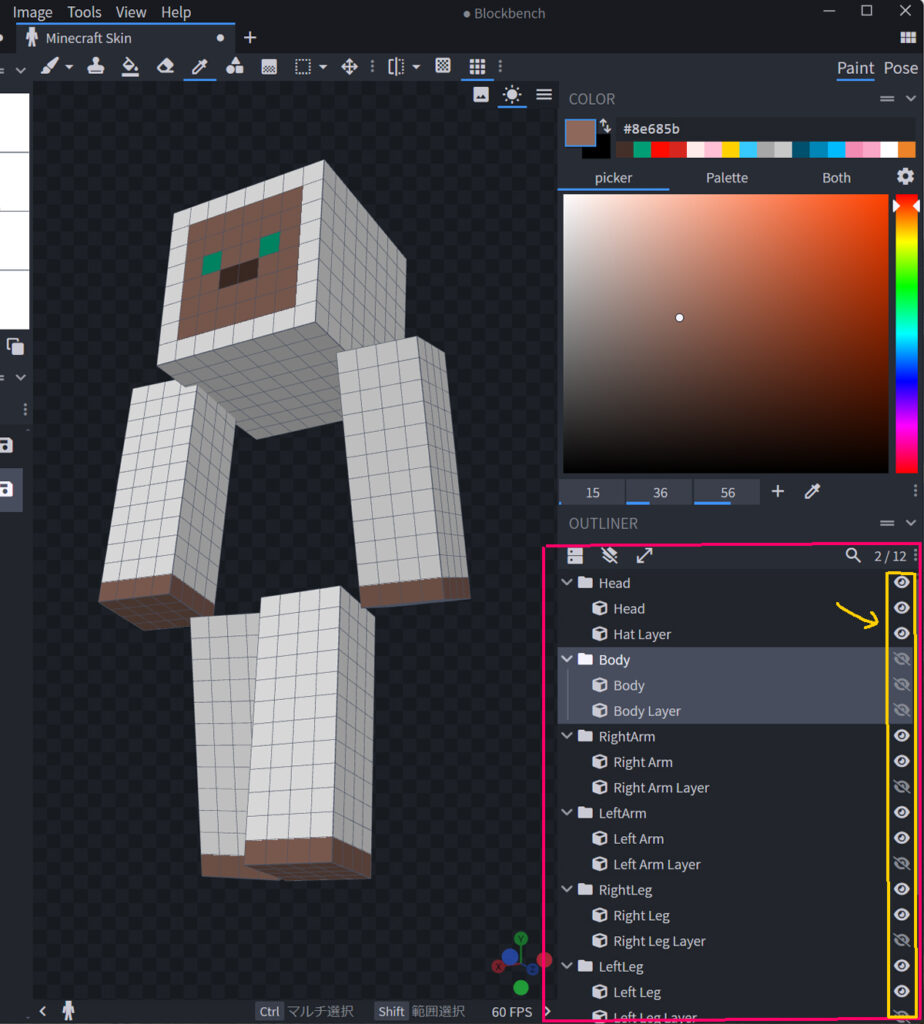Choose the Eraser tool
924x1024 pixels.
point(166,67)
